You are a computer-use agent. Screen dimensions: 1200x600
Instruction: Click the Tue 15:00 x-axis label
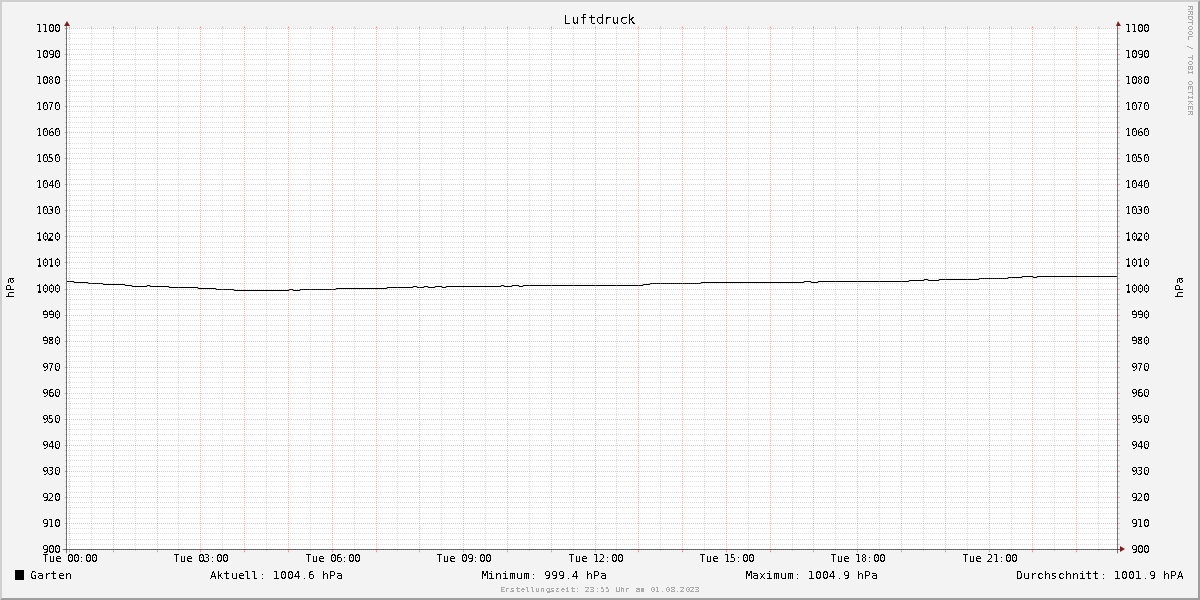pyautogui.click(x=727, y=558)
